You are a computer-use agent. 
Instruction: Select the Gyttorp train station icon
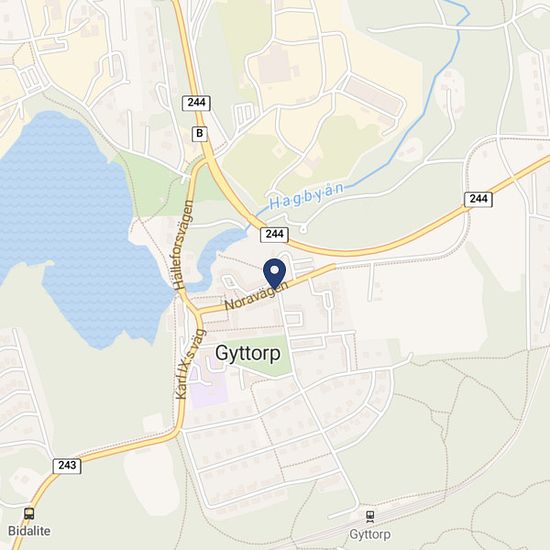pos(370,517)
